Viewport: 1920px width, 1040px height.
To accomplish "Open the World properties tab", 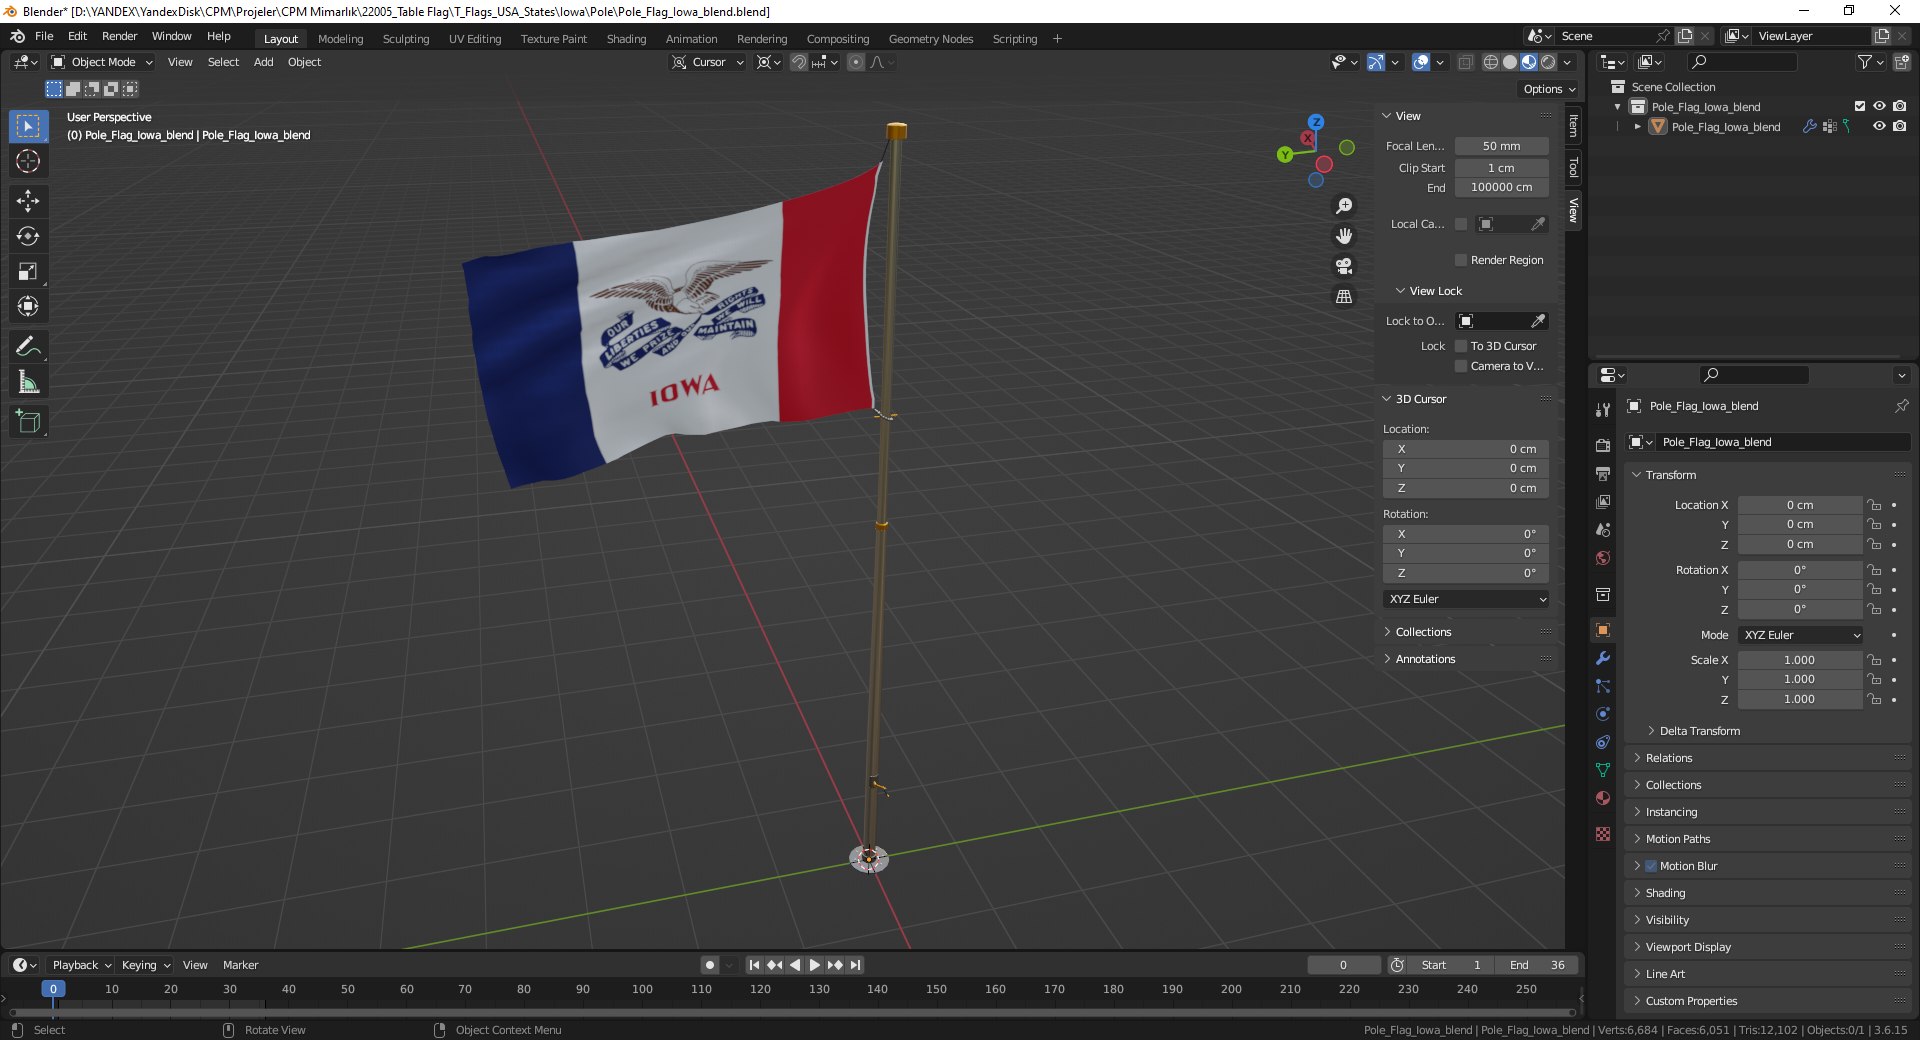I will 1603,558.
